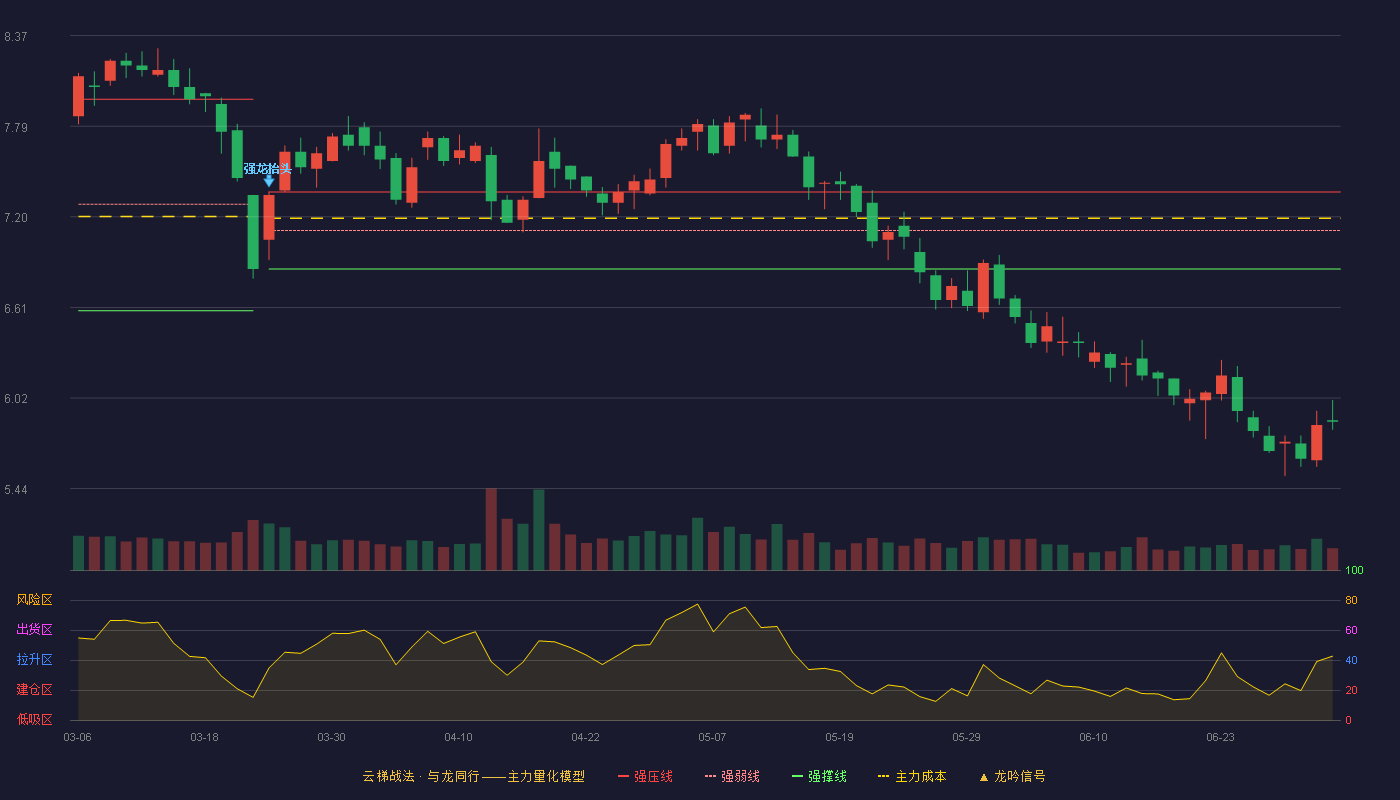Click the blue 40 indicator scale value

1351,661
